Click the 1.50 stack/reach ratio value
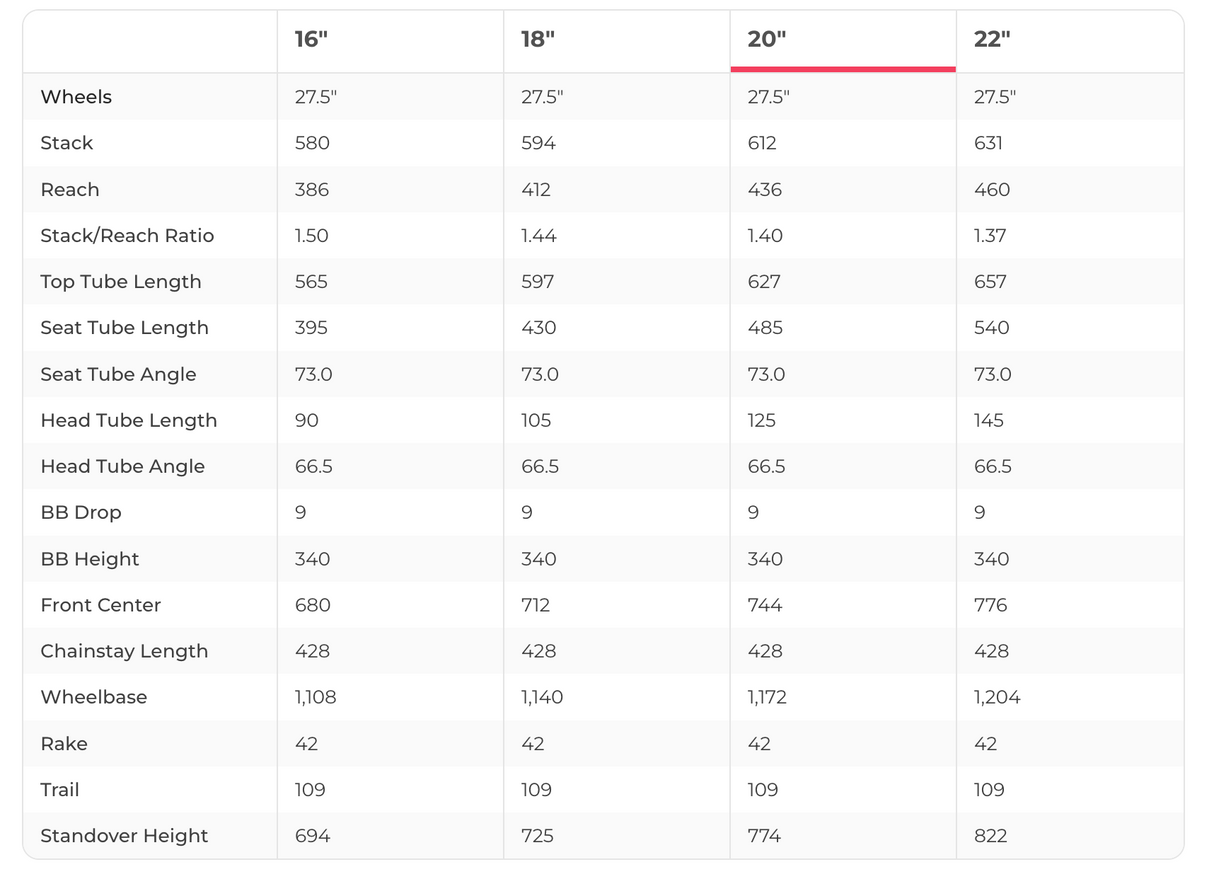 [x=312, y=236]
